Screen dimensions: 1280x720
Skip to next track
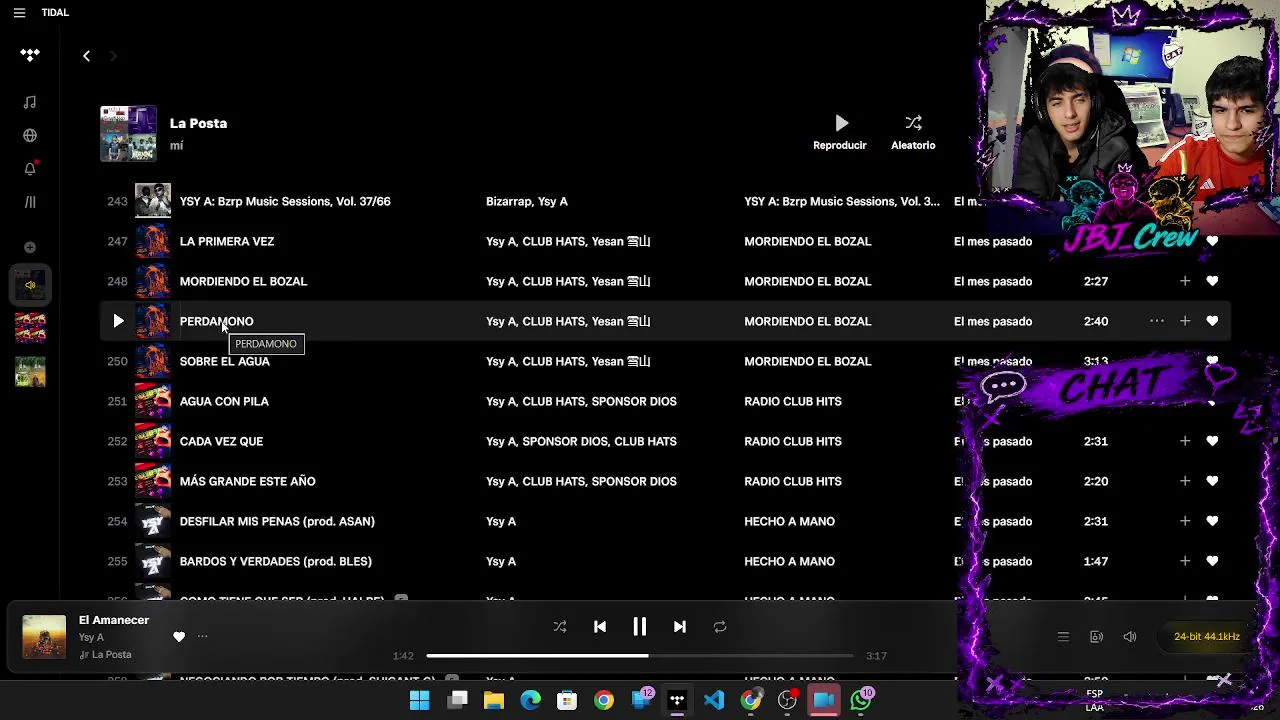pyautogui.click(x=680, y=627)
